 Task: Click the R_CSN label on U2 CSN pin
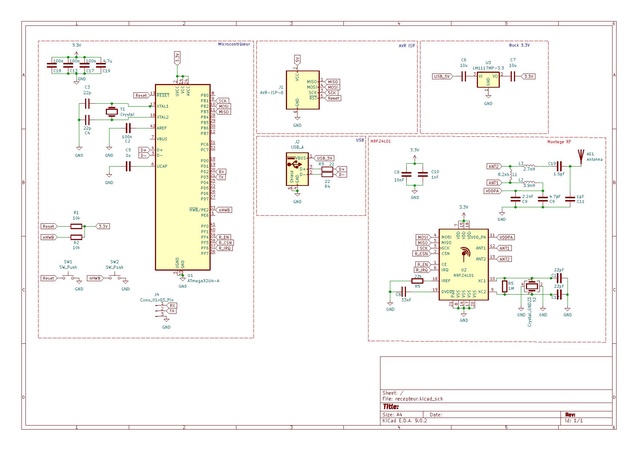(422, 254)
